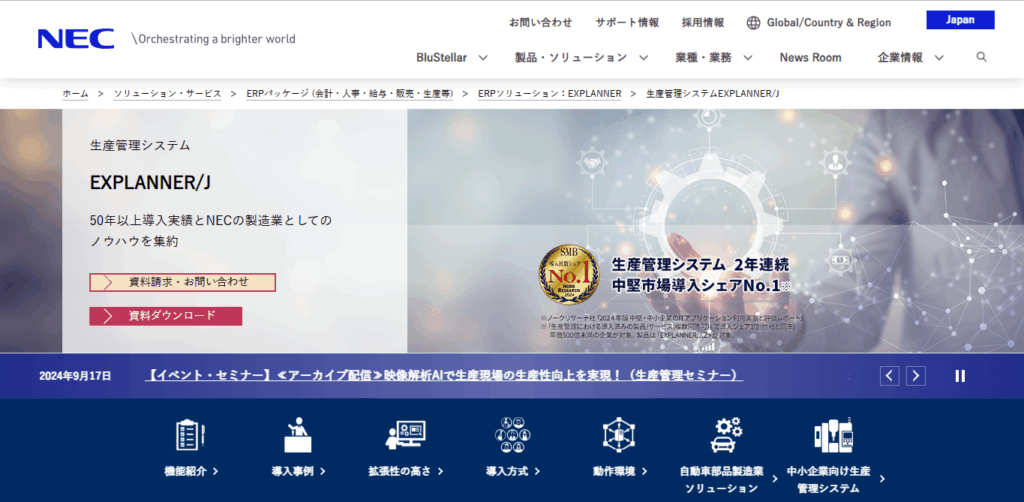Open the 企業情報 menu

[x=900, y=57]
